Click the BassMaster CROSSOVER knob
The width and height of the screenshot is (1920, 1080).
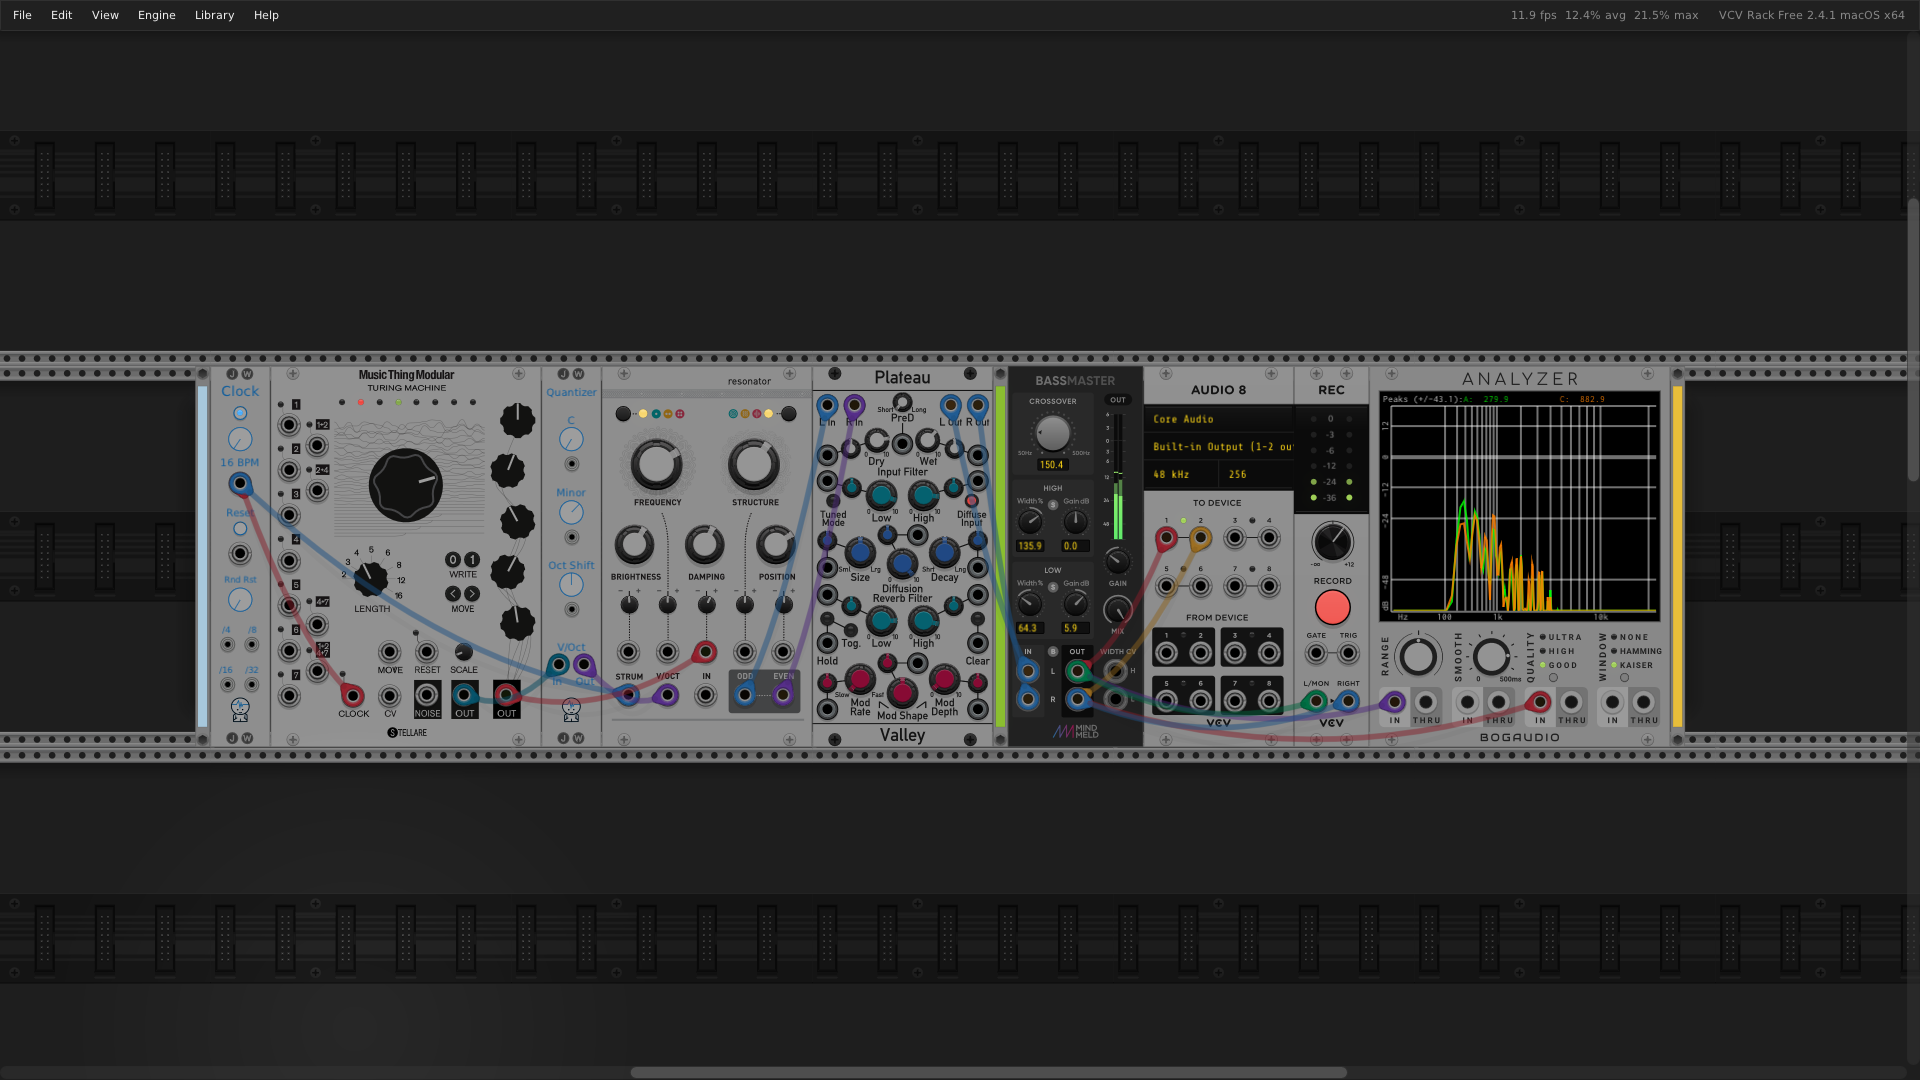coord(1052,433)
